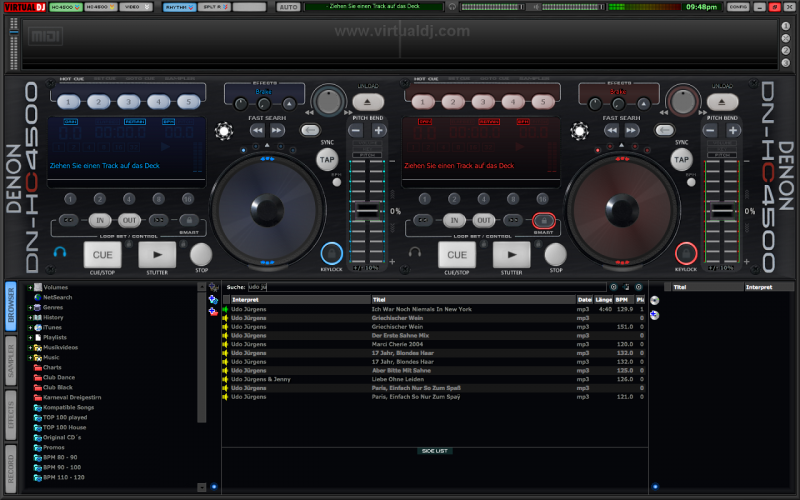This screenshot has width=800, height=500.
Task: Click the back arrow button on left deck
Action: pos(310,130)
